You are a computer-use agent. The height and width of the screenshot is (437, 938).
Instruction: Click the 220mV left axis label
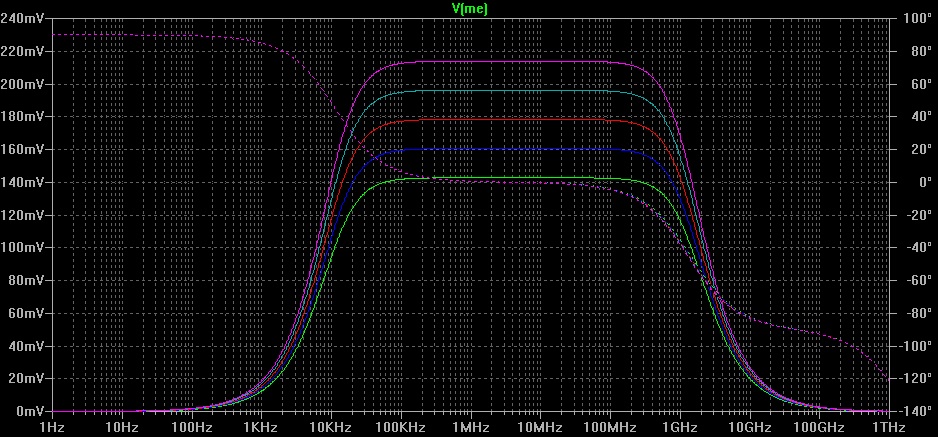[22, 51]
